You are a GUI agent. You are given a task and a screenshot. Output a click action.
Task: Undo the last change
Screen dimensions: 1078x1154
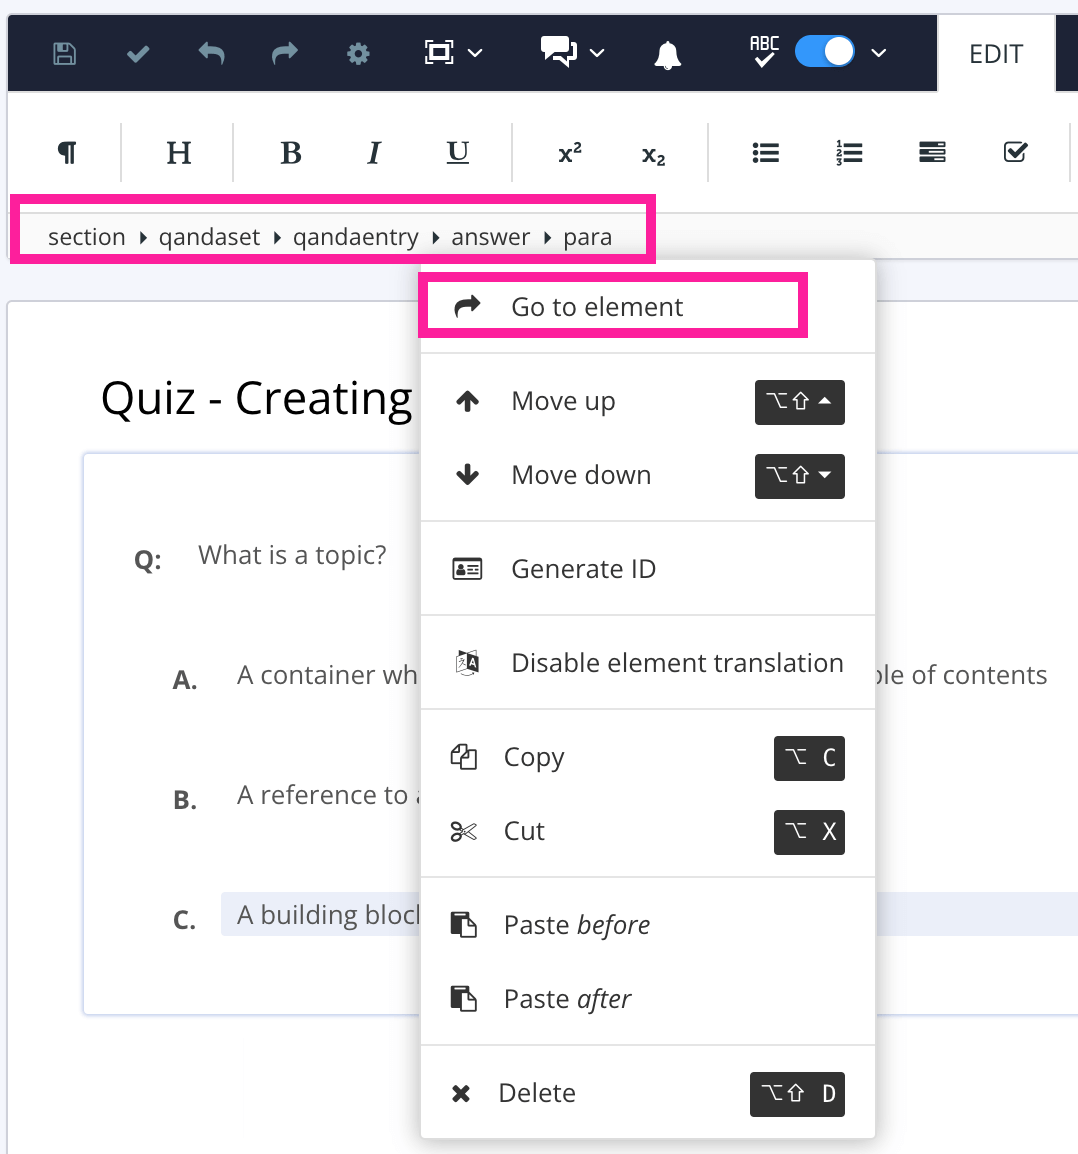211,54
